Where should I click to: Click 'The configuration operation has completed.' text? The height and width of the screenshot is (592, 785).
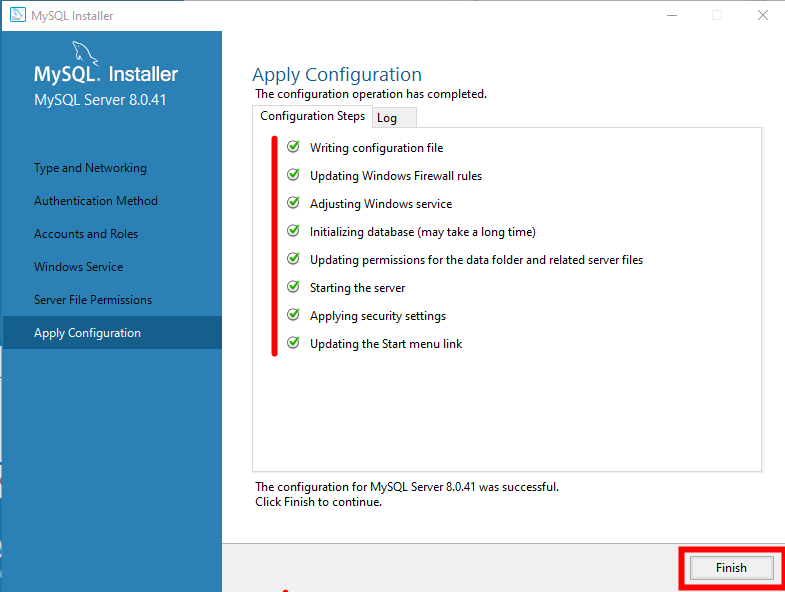[371, 94]
